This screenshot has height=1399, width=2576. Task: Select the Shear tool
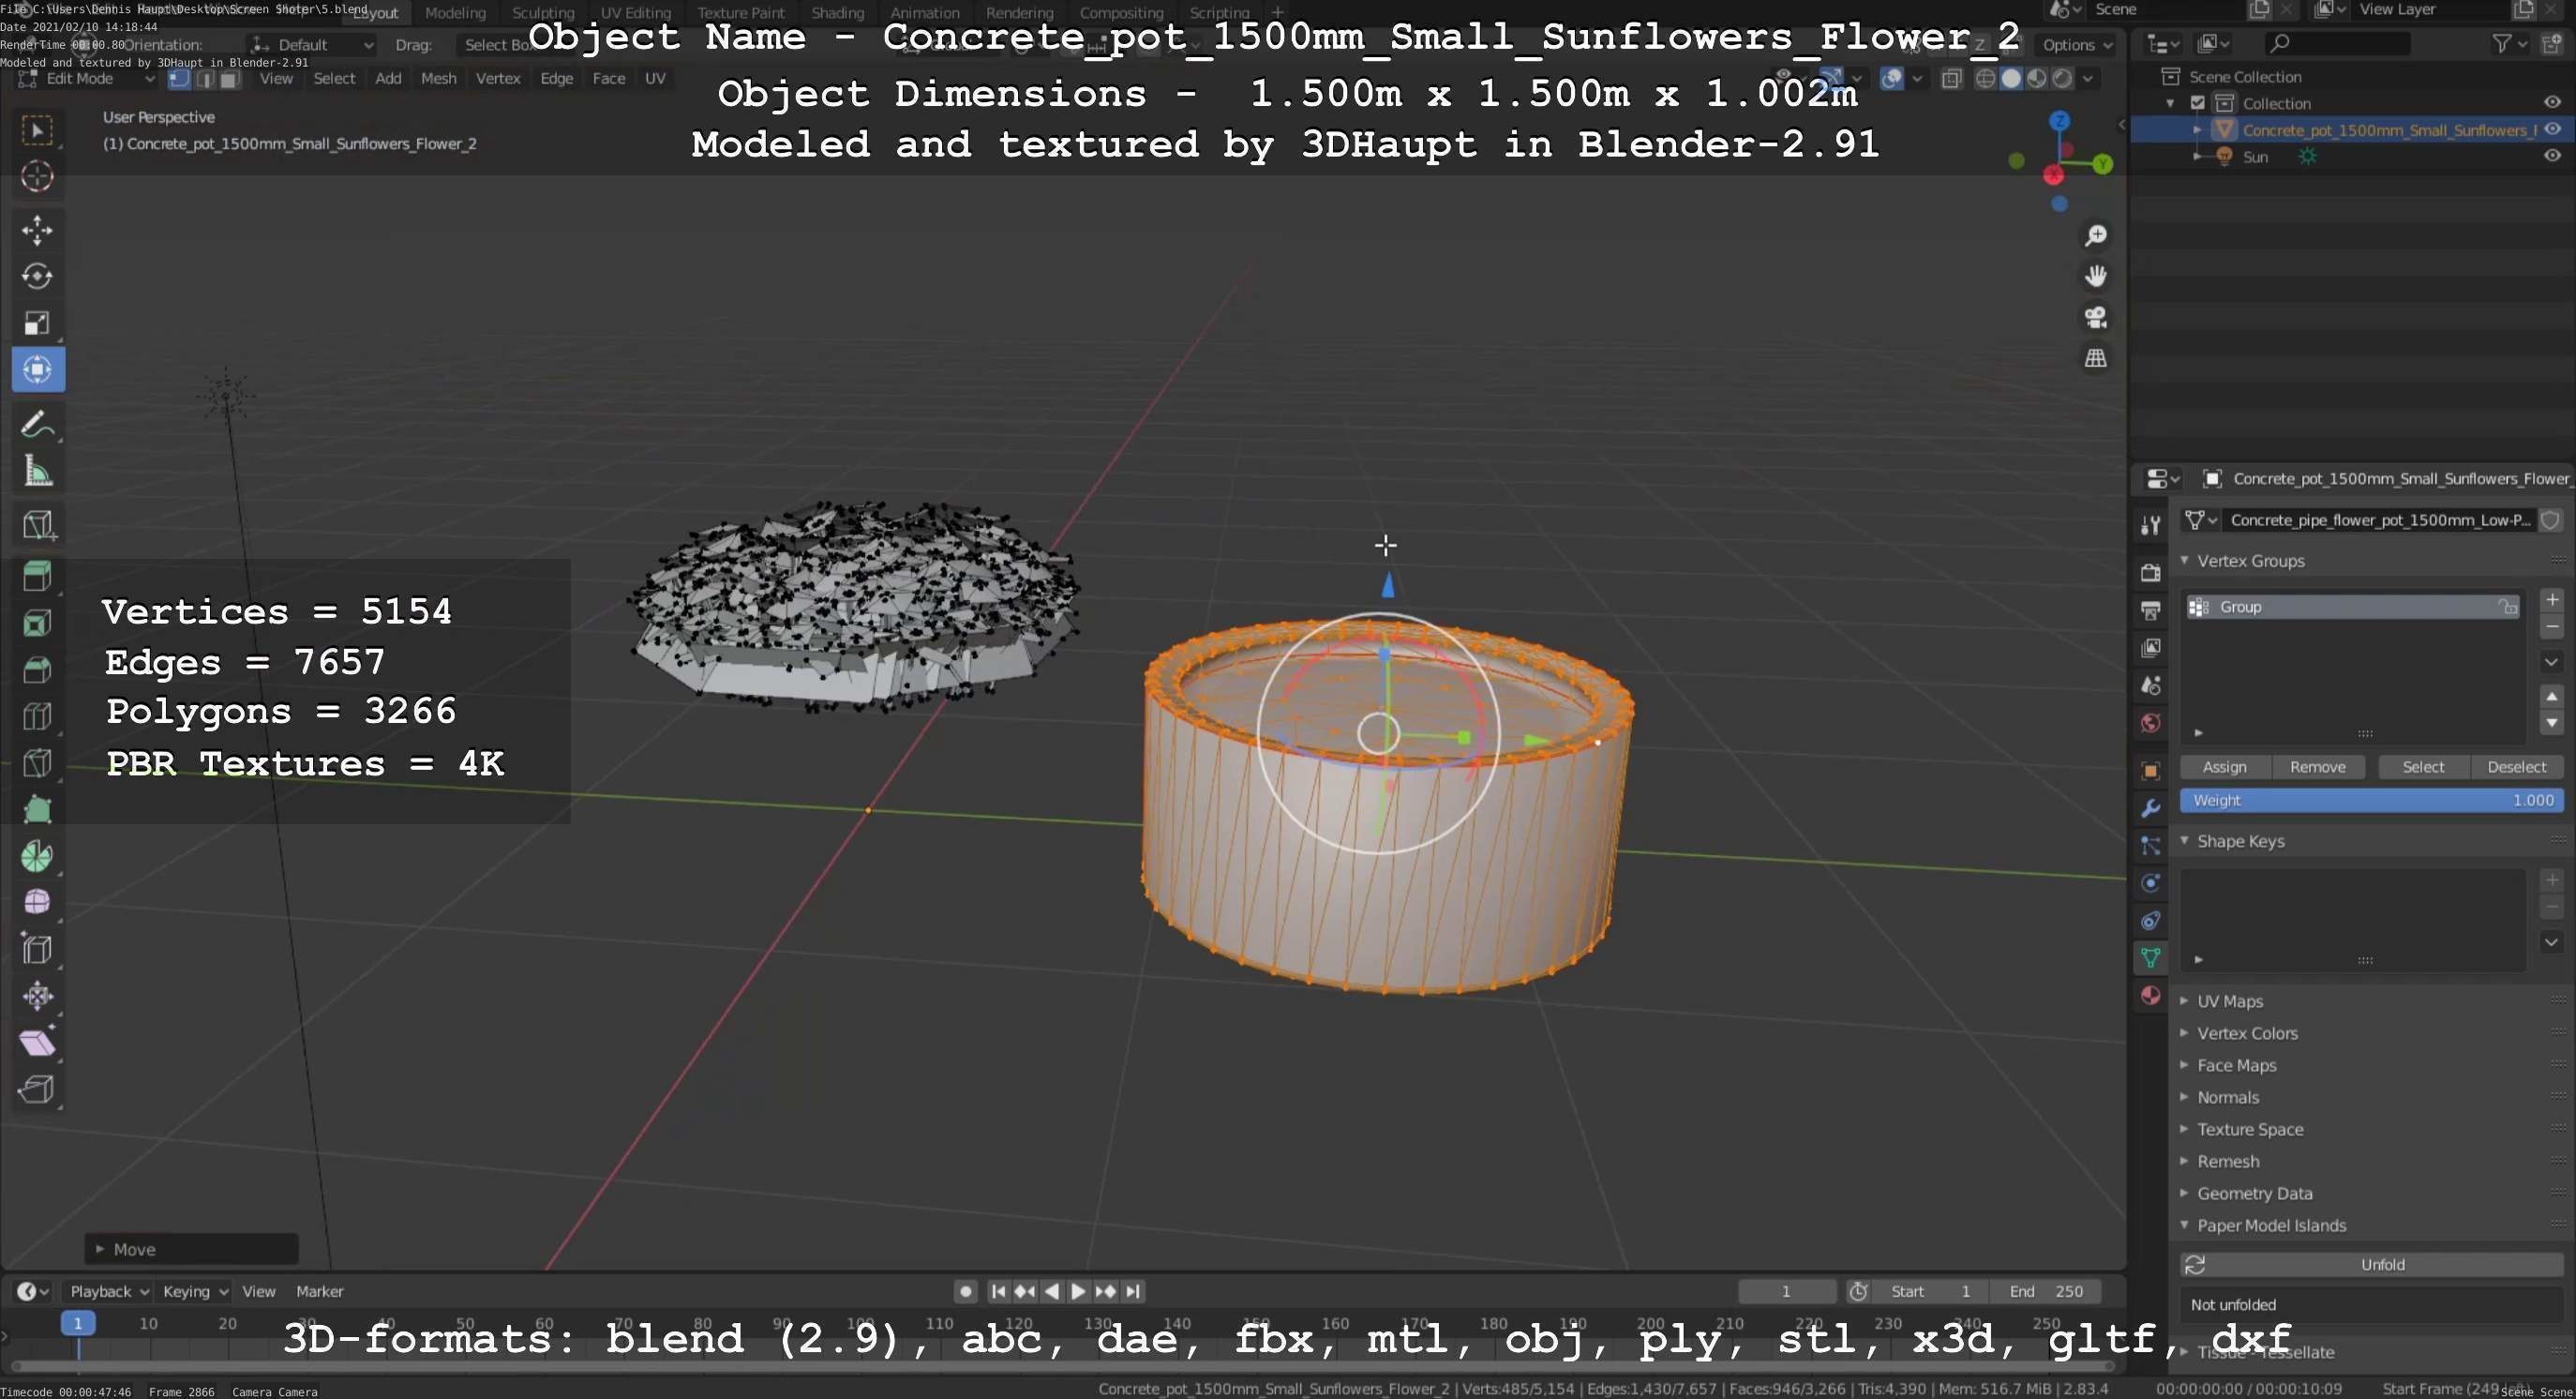tap(38, 1042)
